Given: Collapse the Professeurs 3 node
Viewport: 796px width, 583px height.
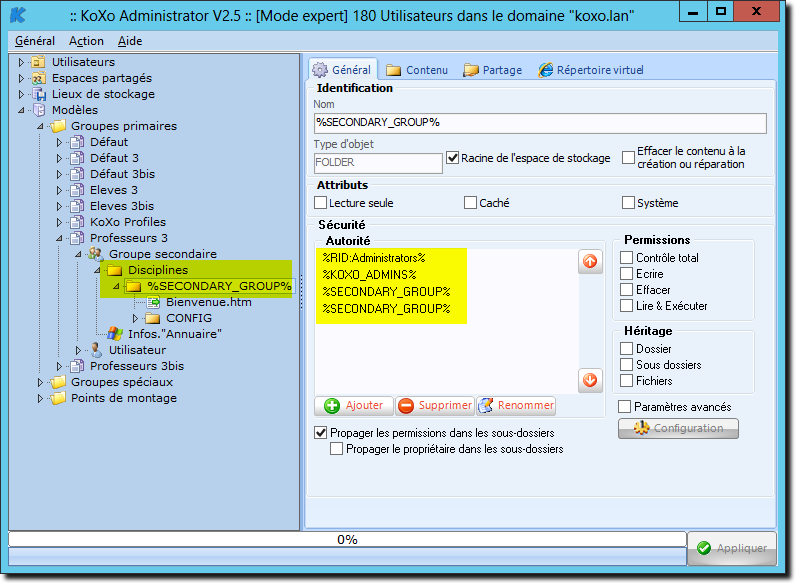Looking at the screenshot, I should pyautogui.click(x=59, y=238).
